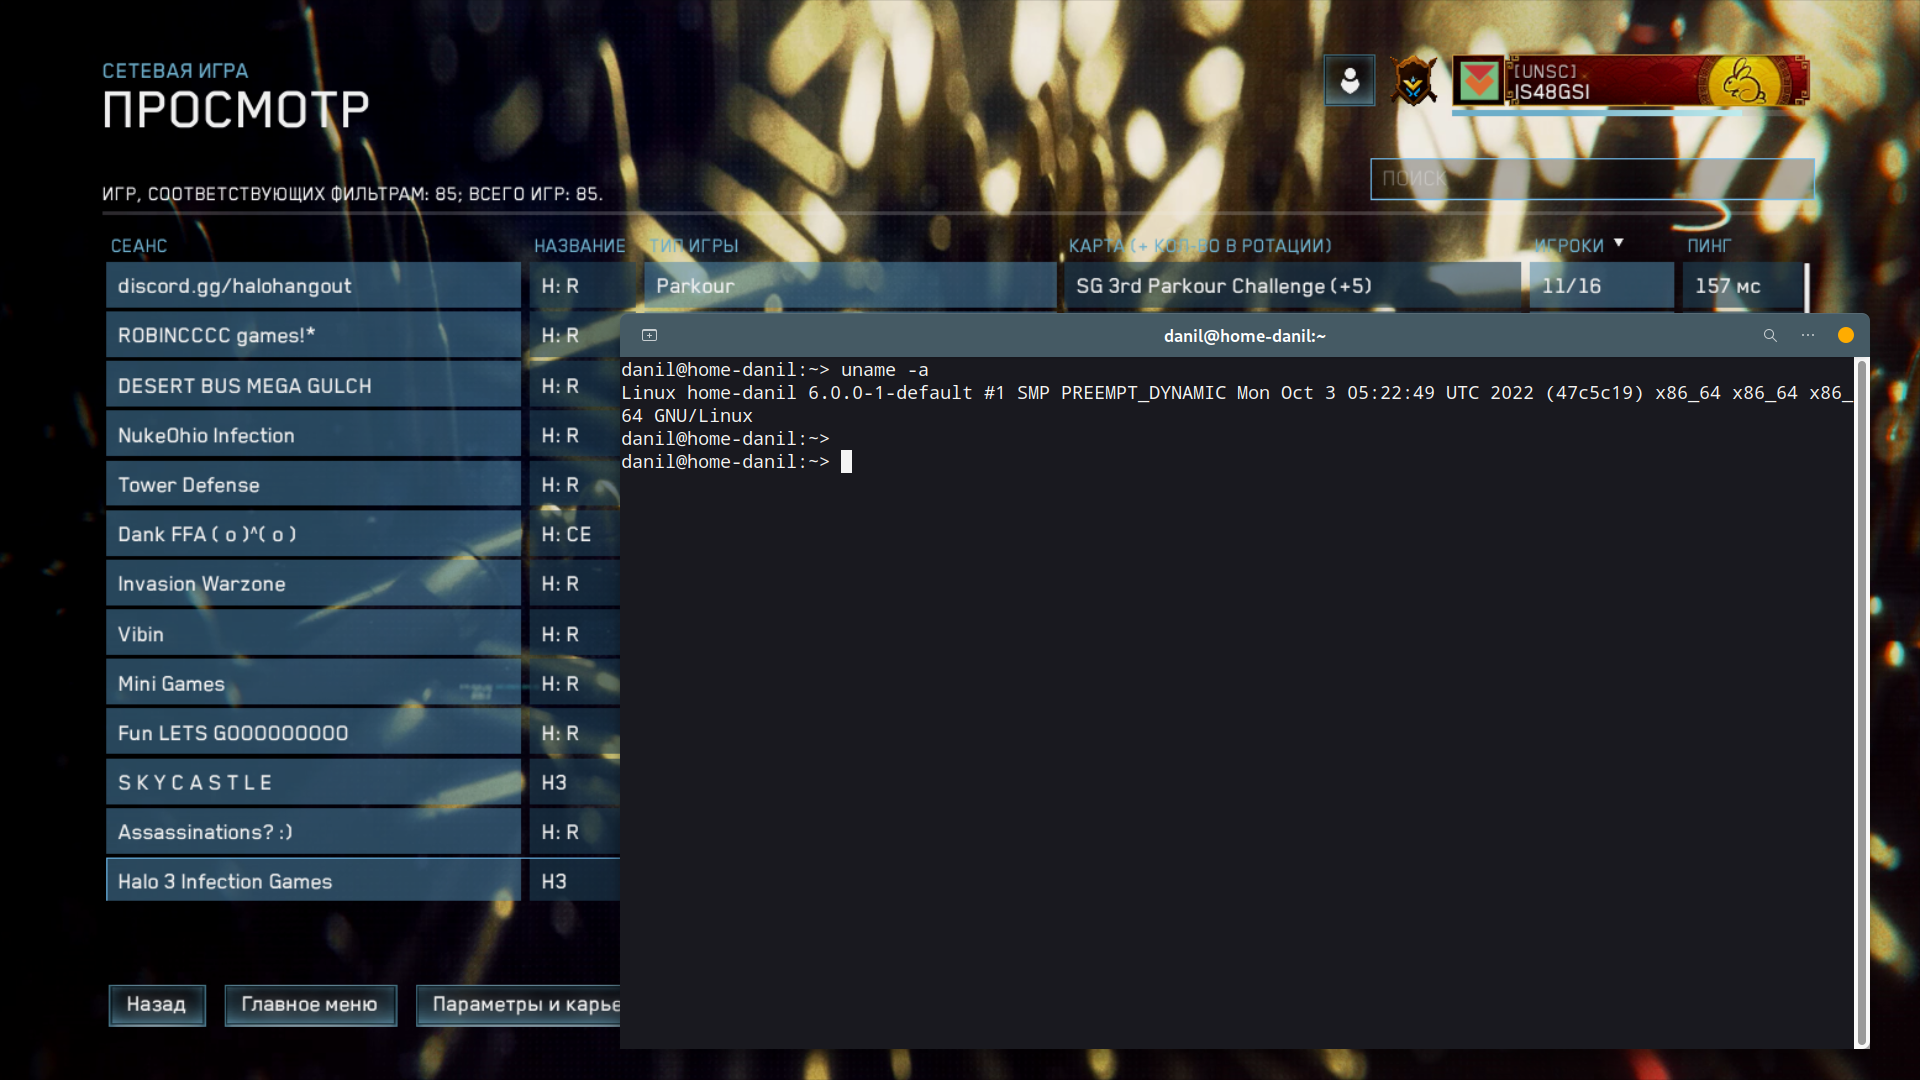1920x1080 pixels.
Task: Select the Dank FFA session row
Action: [313, 535]
